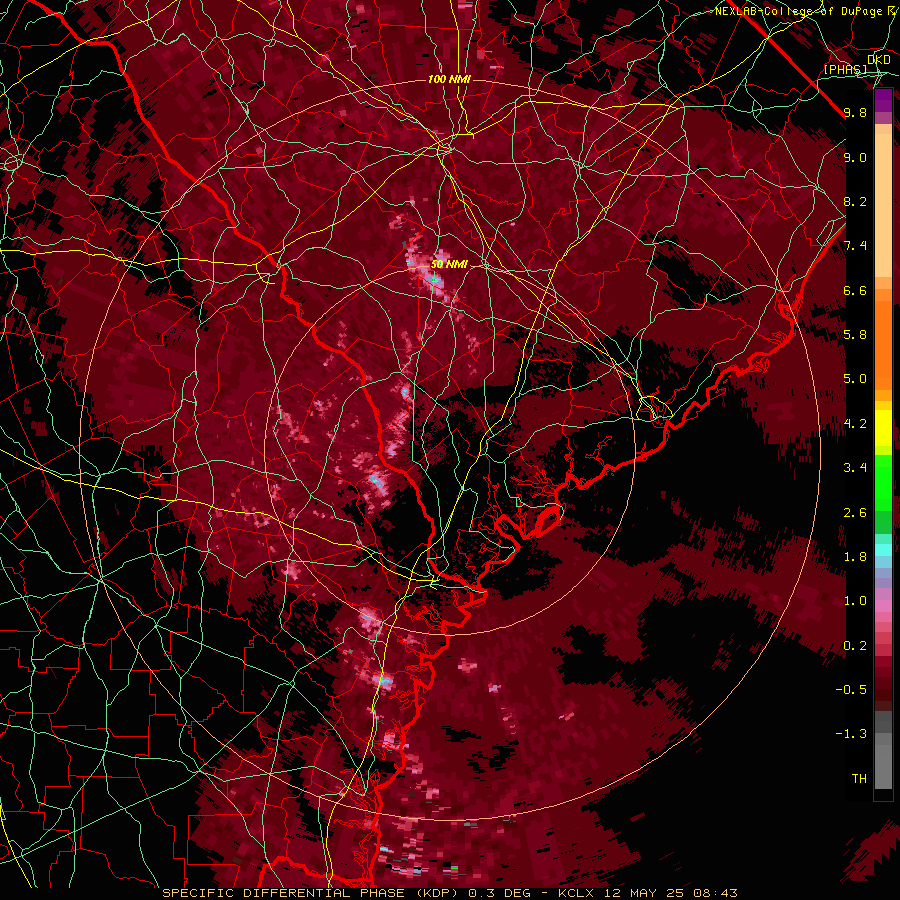Click the 1.0 value on the color scale
Image resolution: width=900 pixels, height=900 pixels.
(855, 601)
